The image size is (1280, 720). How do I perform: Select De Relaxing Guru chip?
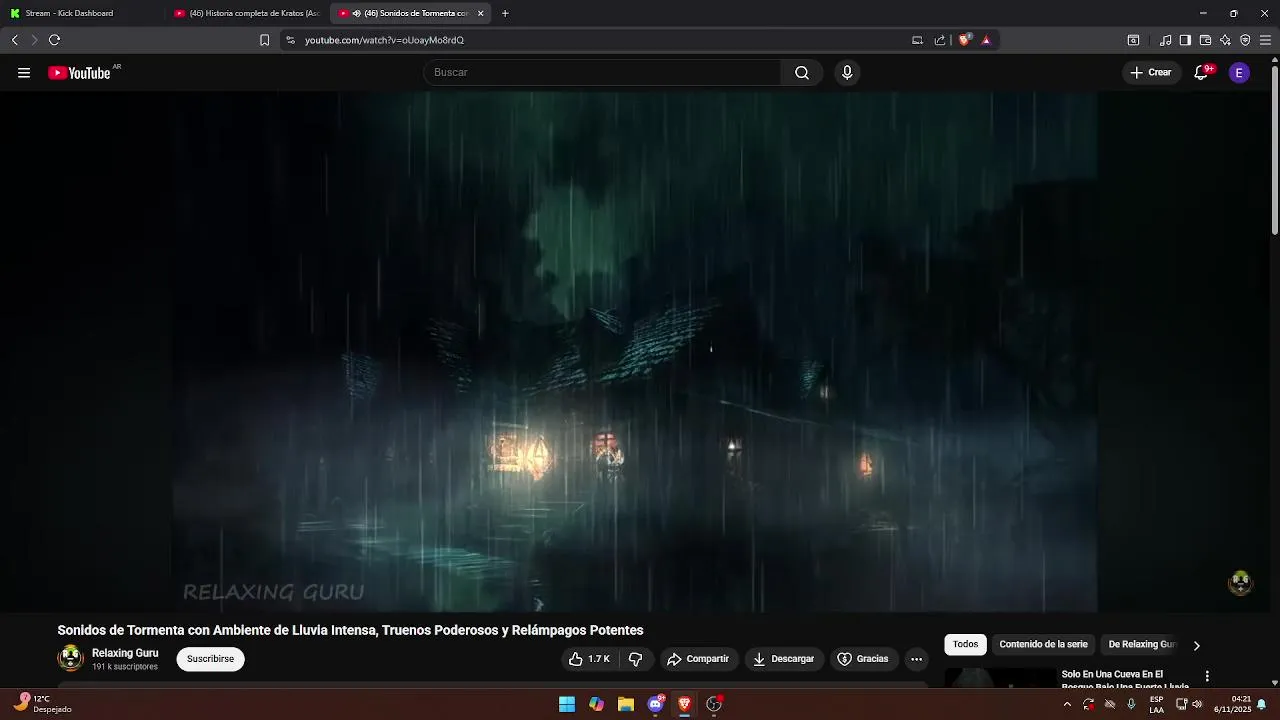click(1142, 645)
